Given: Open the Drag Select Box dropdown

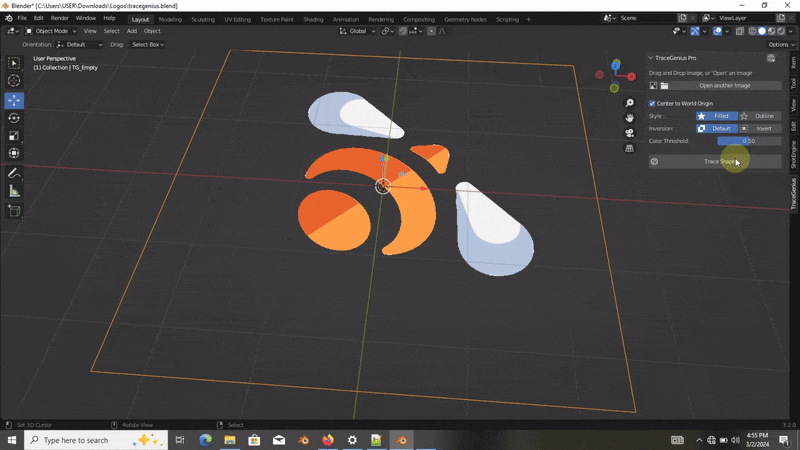Looking at the screenshot, I should click(147, 44).
